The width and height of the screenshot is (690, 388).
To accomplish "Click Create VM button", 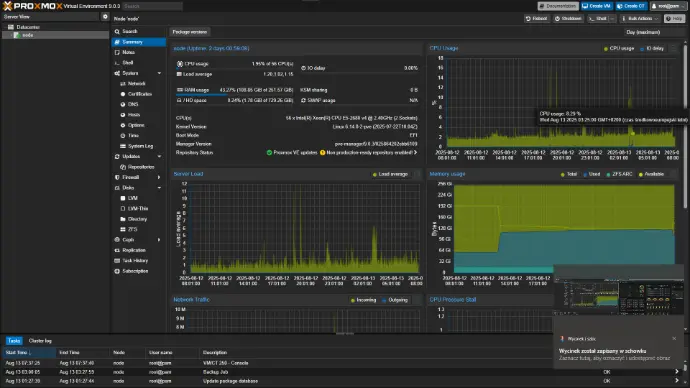I will pos(597,6).
